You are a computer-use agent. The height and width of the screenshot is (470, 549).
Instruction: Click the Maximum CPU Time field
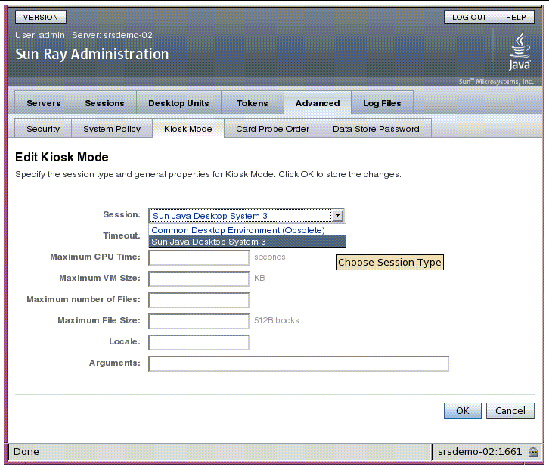click(x=199, y=258)
